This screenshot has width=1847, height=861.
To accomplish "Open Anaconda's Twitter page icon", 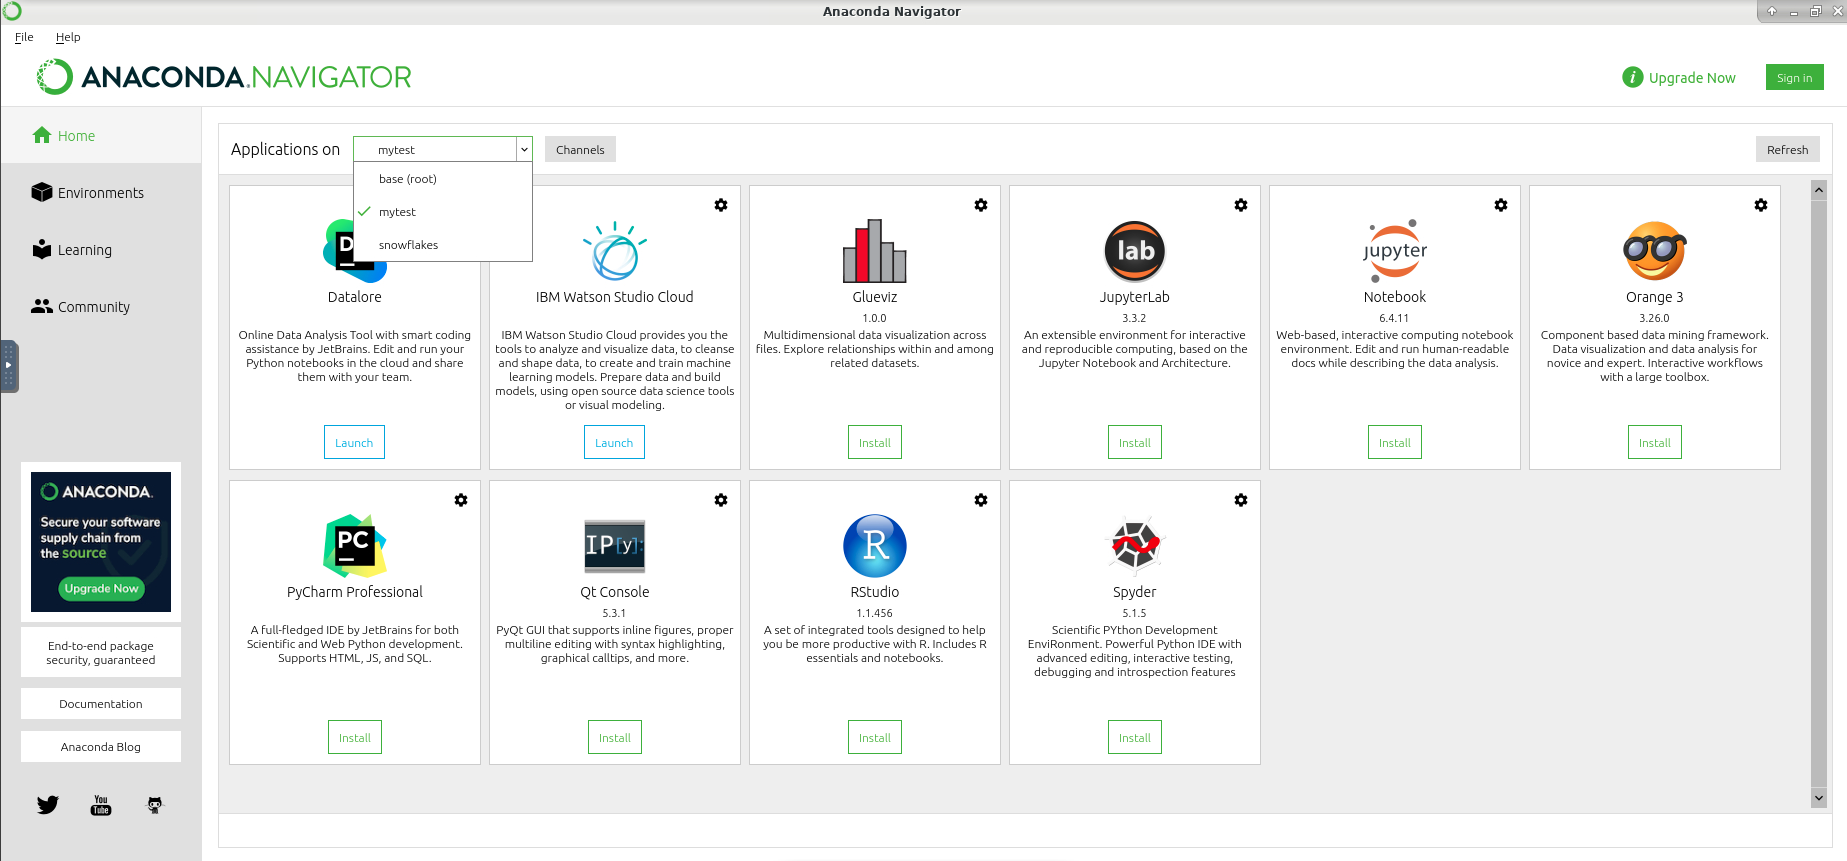I will click(48, 805).
